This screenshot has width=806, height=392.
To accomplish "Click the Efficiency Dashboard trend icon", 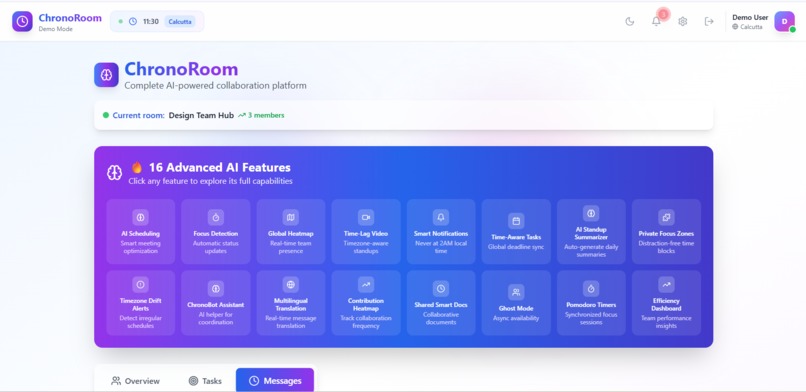I will click(x=666, y=284).
